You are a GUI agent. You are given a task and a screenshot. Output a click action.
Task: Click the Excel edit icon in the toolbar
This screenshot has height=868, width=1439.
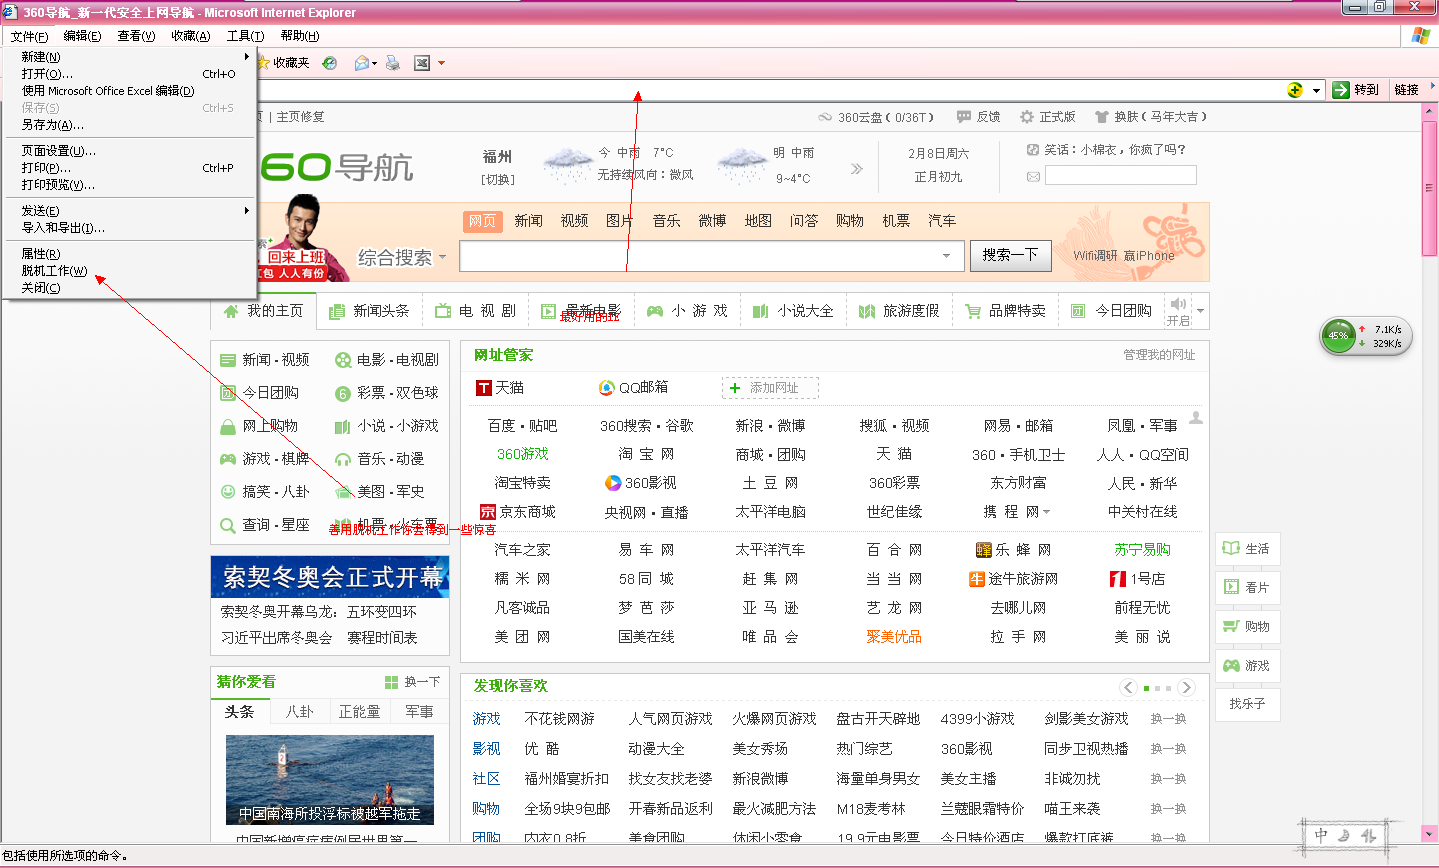(422, 62)
